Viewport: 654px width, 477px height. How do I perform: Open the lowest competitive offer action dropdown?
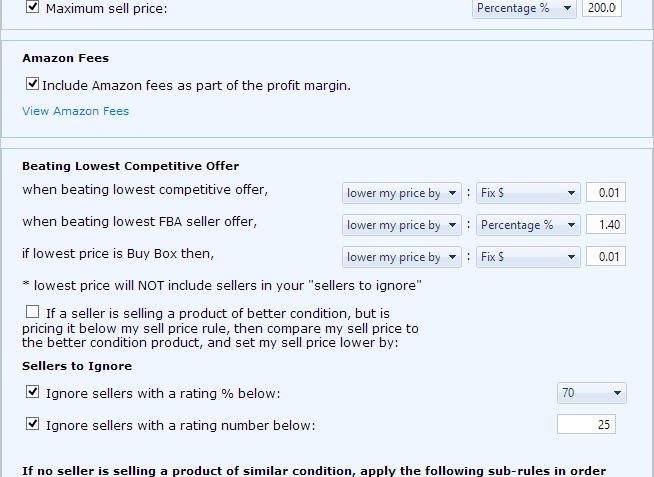(402, 193)
